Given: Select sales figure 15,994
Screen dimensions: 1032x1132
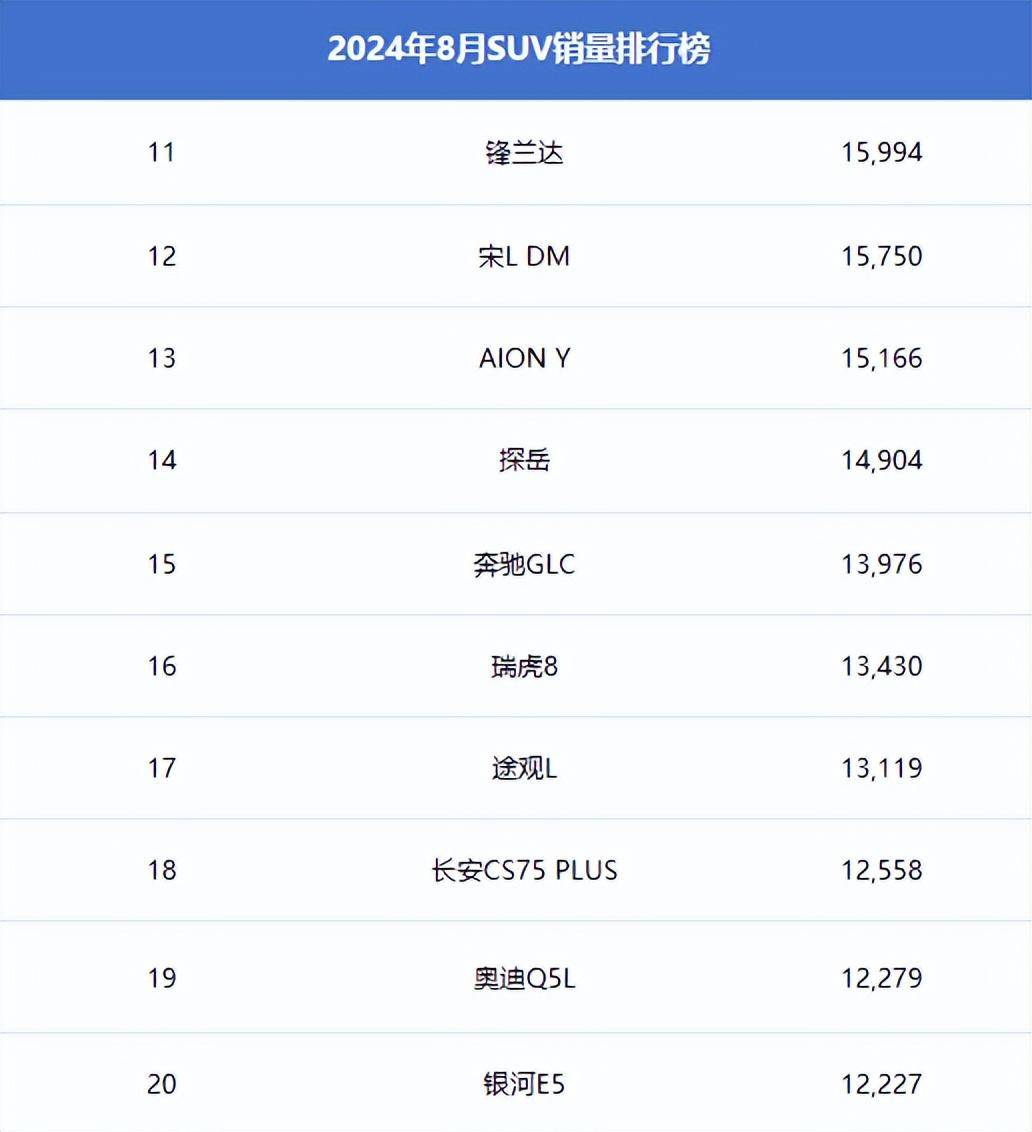Looking at the screenshot, I should tap(882, 152).
